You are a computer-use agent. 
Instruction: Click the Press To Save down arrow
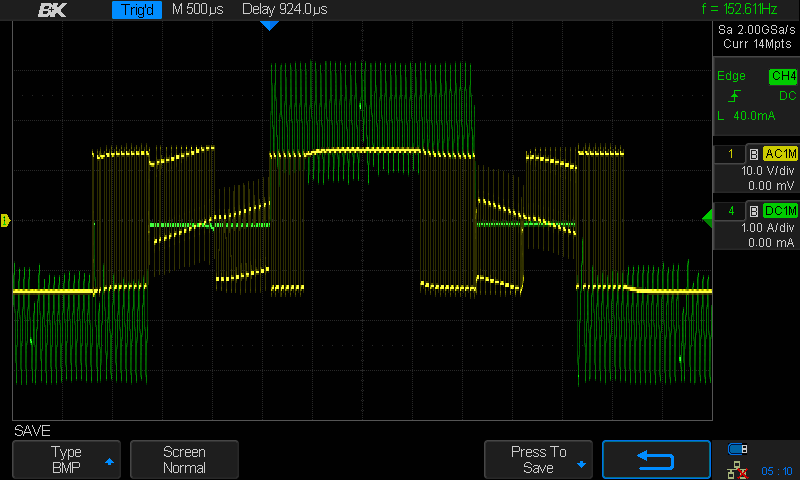tap(581, 464)
